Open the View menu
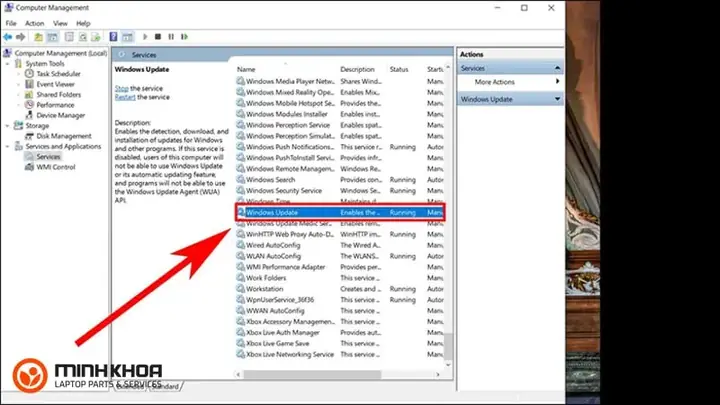This screenshot has height=405, width=720. tap(60, 23)
